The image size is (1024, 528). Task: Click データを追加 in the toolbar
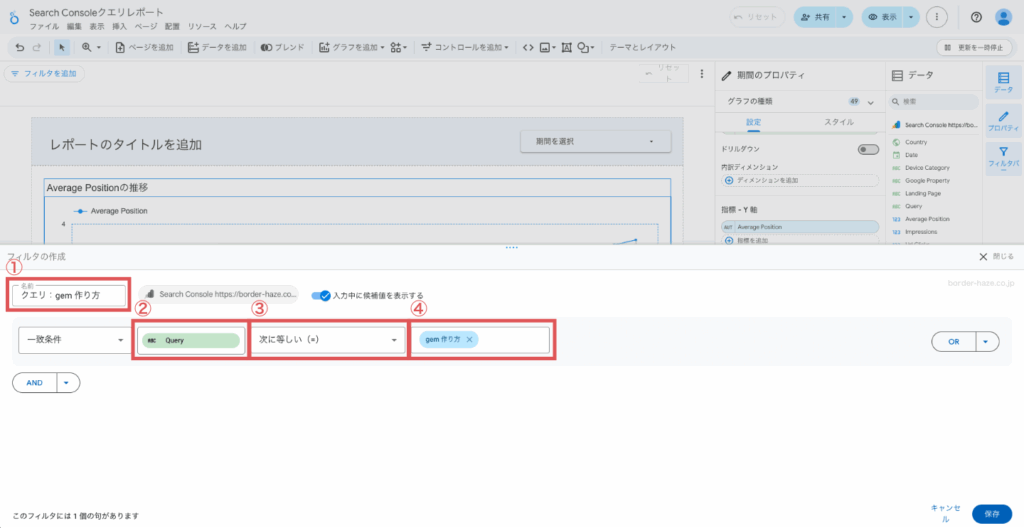tap(217, 47)
